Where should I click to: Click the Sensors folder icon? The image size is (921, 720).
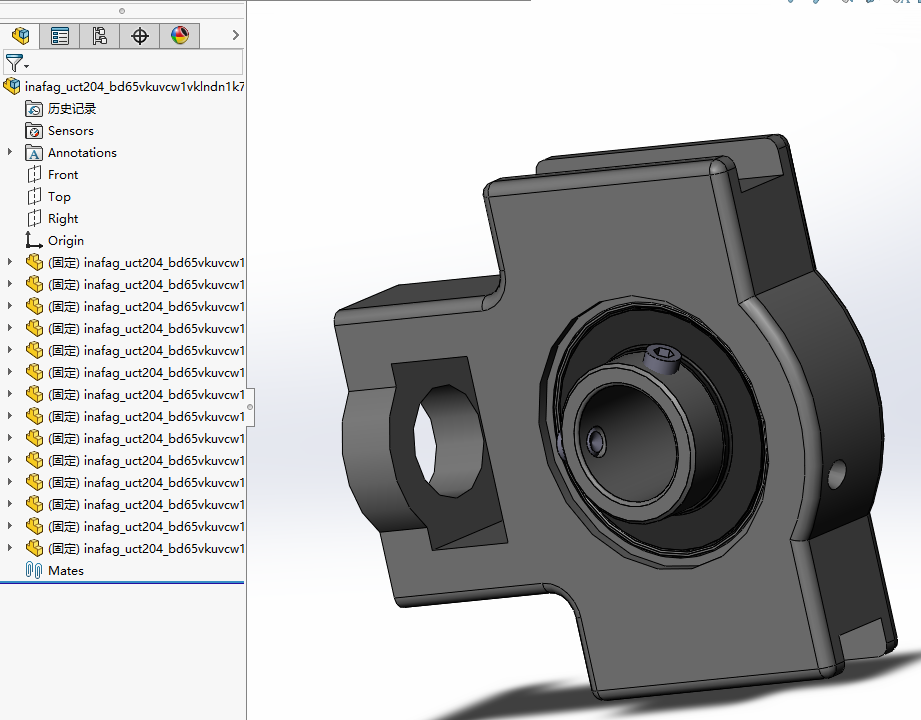pos(33,130)
